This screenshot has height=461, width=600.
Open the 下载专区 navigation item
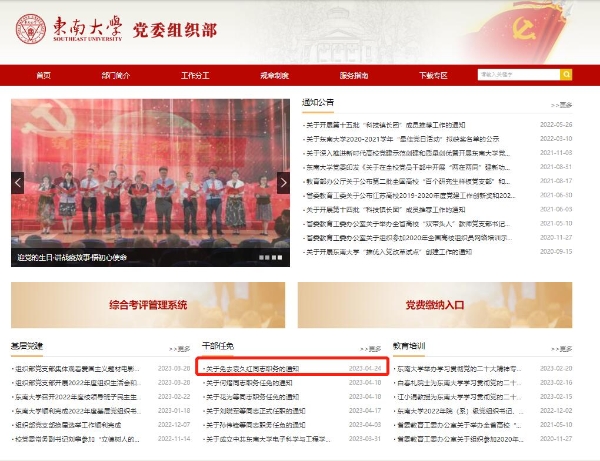(433, 75)
